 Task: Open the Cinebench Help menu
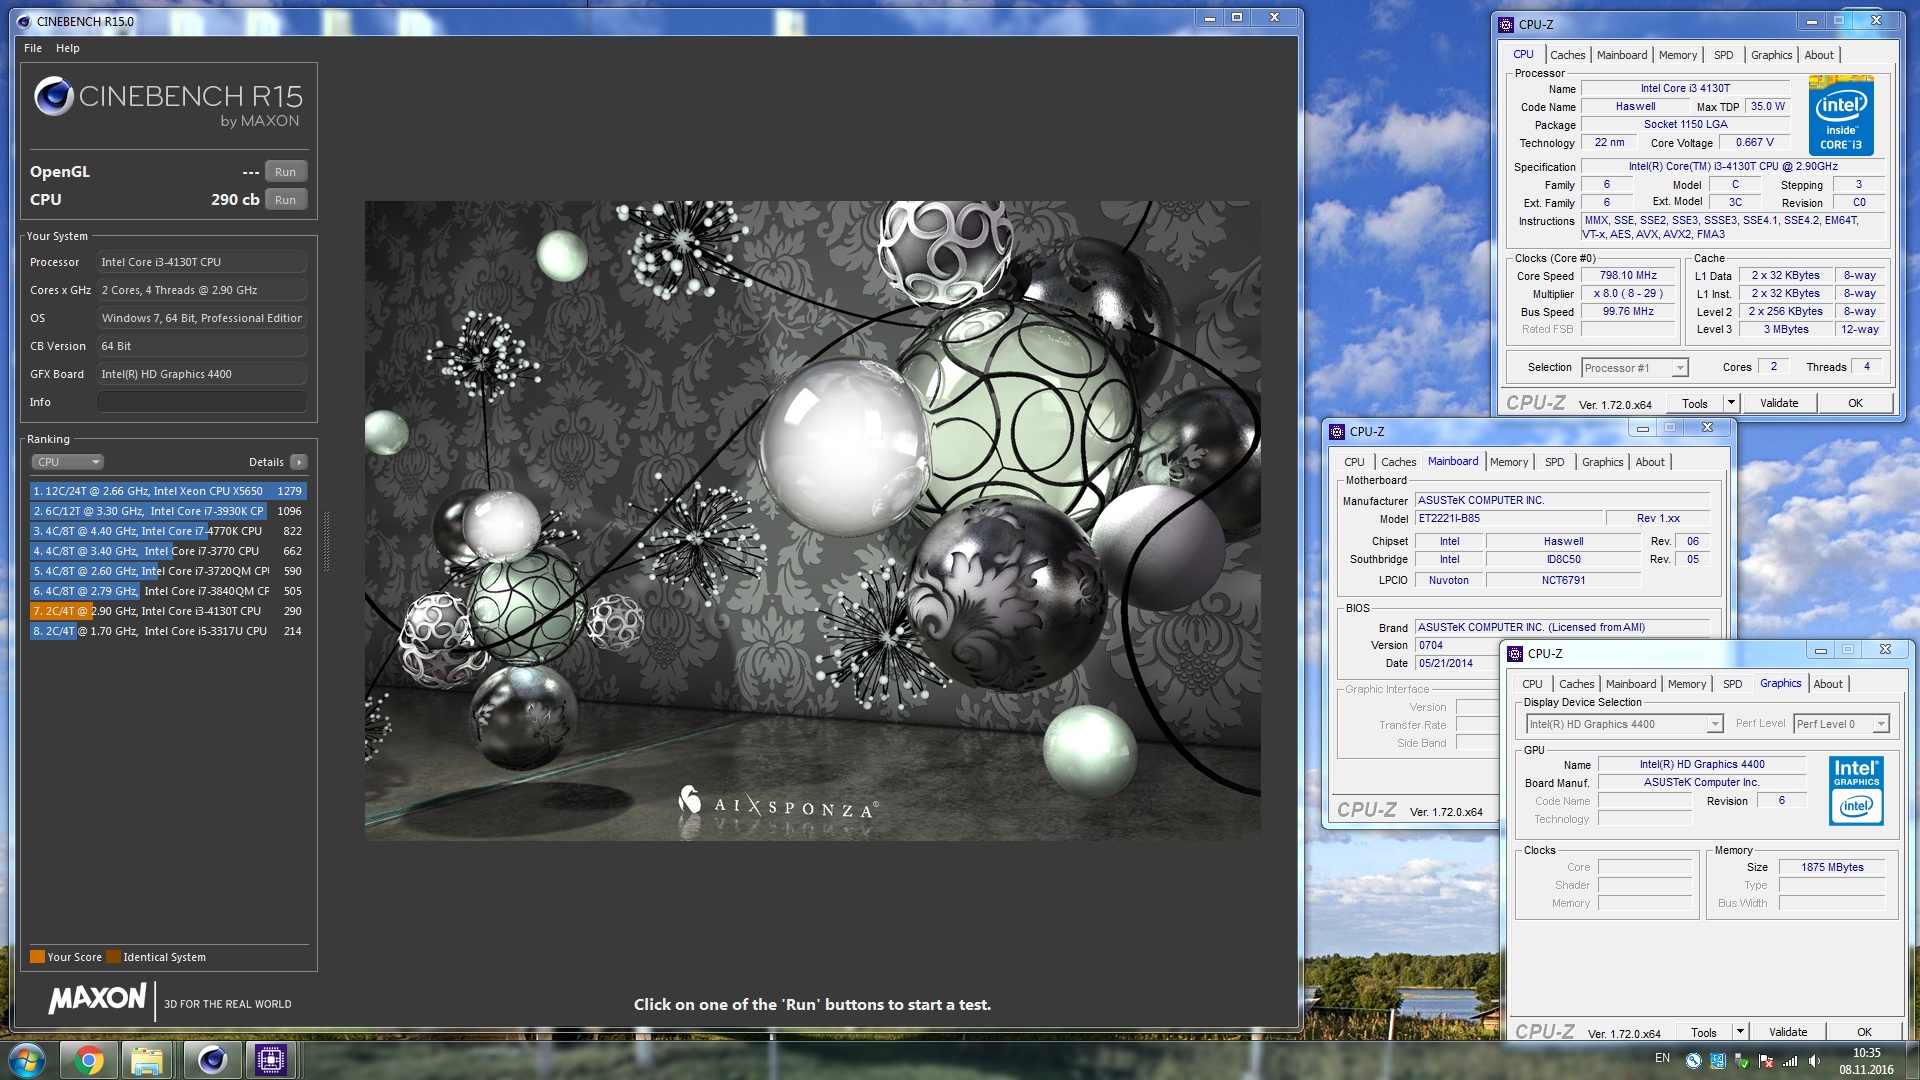(x=68, y=48)
